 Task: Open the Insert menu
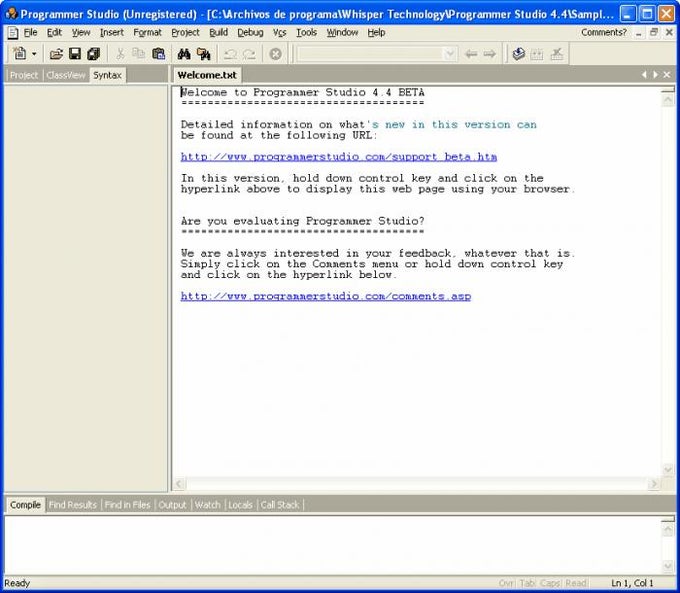(112, 33)
